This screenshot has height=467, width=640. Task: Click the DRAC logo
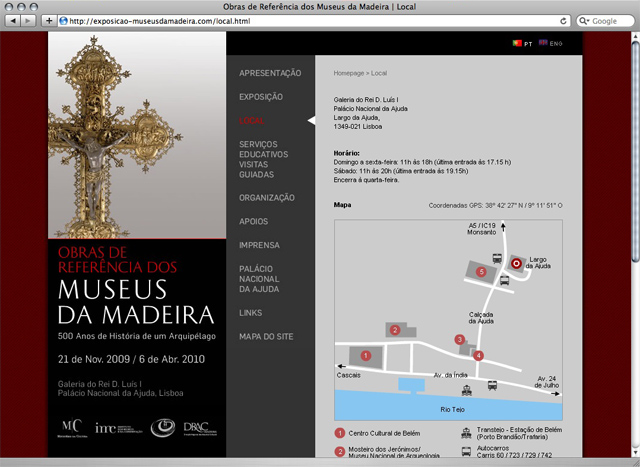pos(200,429)
